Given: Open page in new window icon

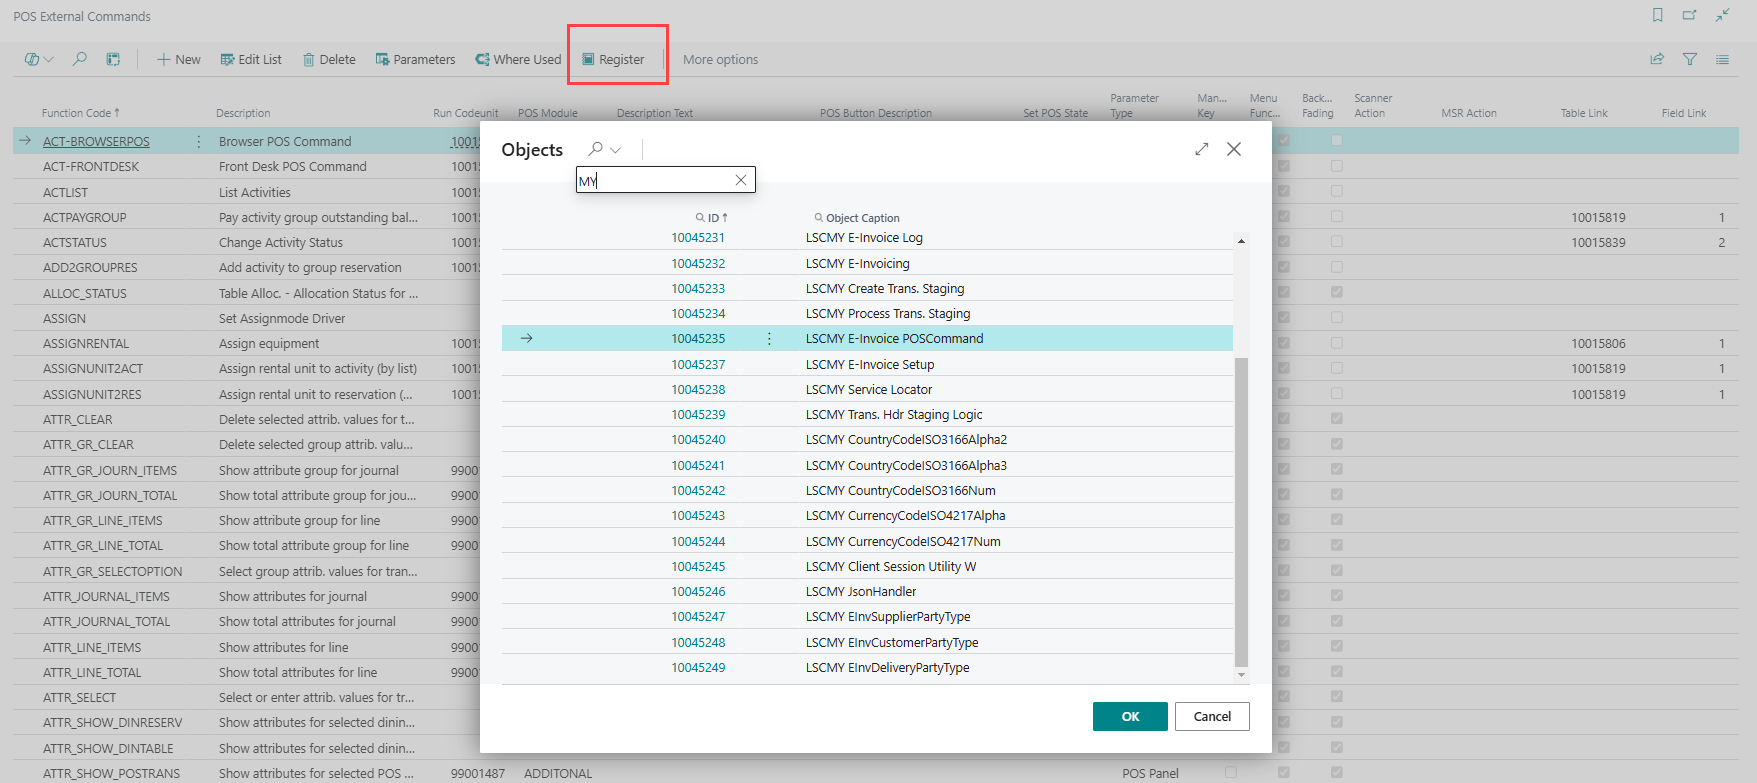Looking at the screenshot, I should [x=1689, y=15].
